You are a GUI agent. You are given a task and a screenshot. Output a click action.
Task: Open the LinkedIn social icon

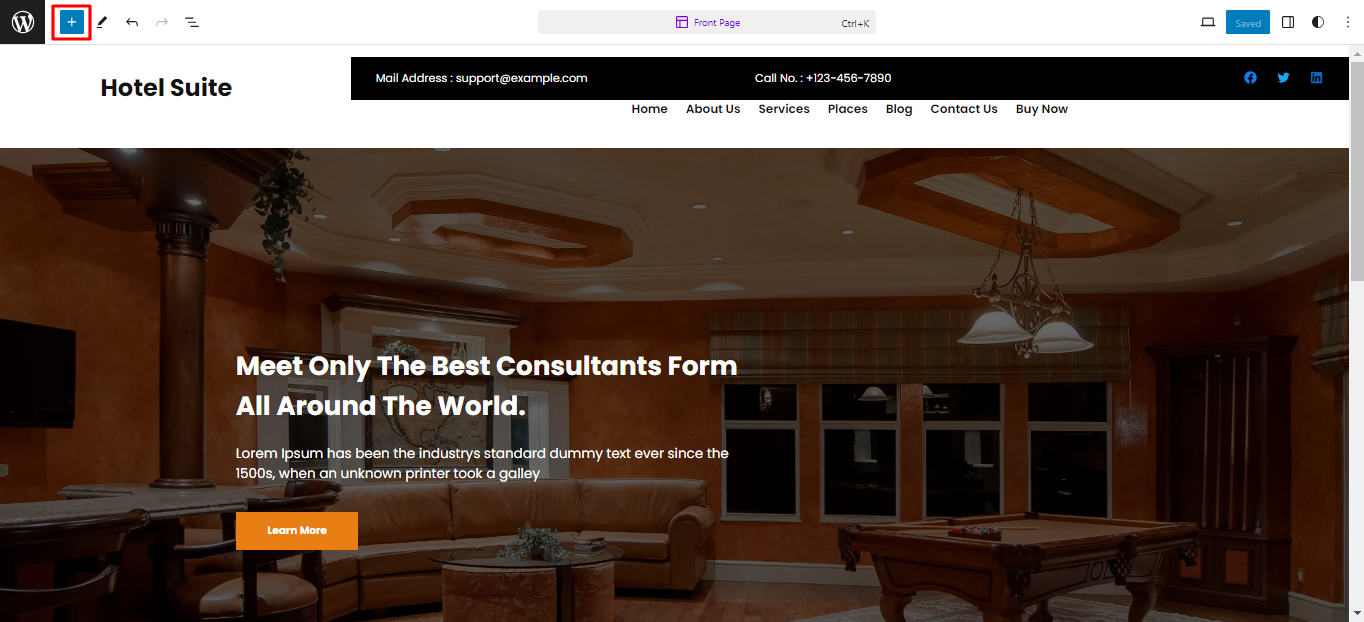pyautogui.click(x=1316, y=78)
